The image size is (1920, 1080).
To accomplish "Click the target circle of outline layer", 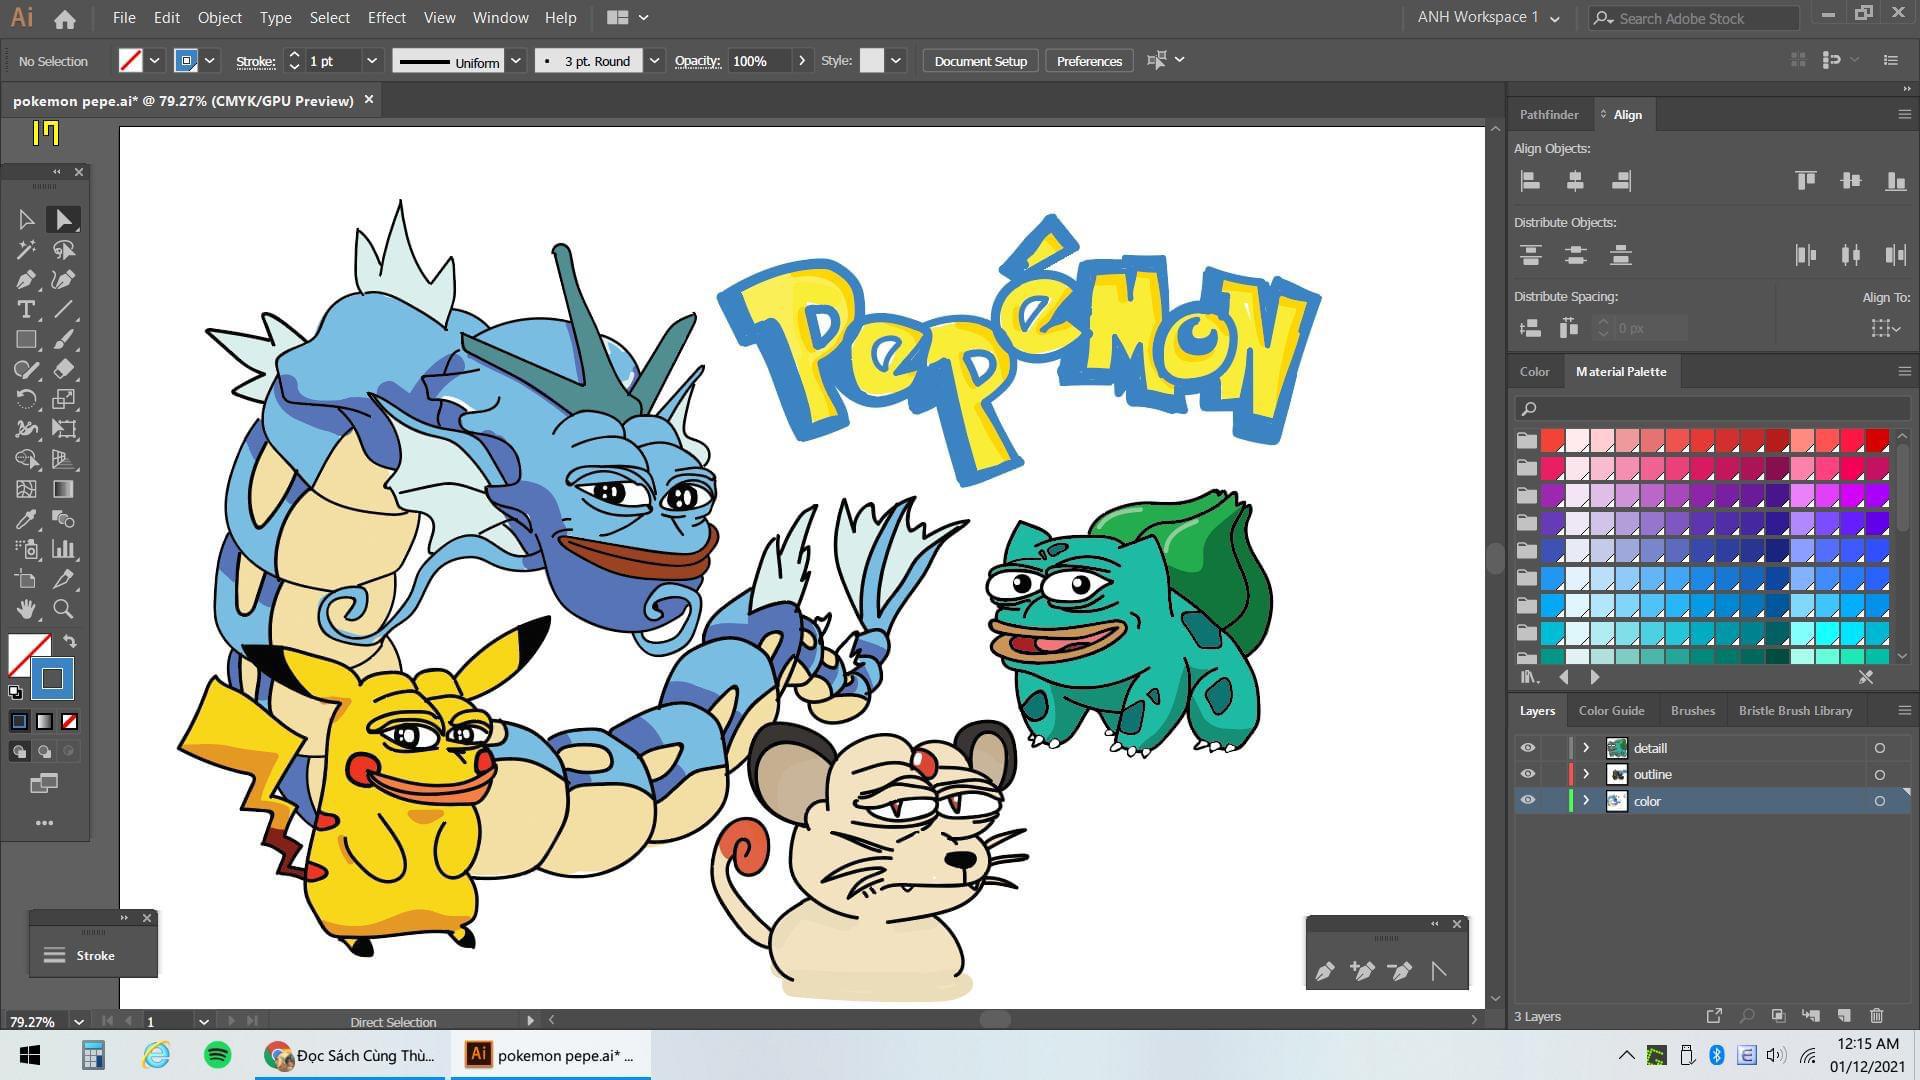I will (x=1880, y=774).
